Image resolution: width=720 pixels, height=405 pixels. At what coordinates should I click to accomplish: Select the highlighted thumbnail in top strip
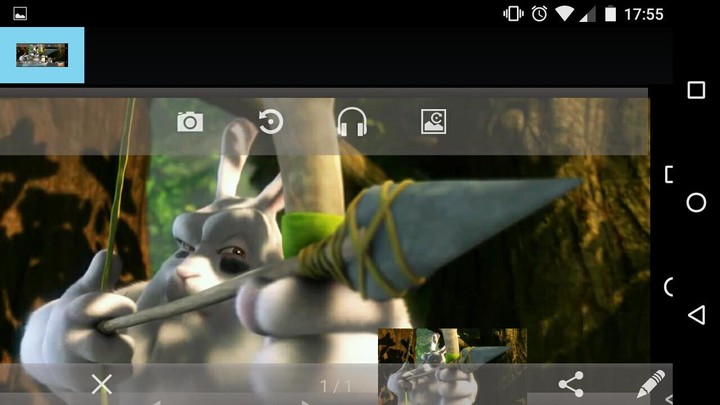[x=42, y=55]
